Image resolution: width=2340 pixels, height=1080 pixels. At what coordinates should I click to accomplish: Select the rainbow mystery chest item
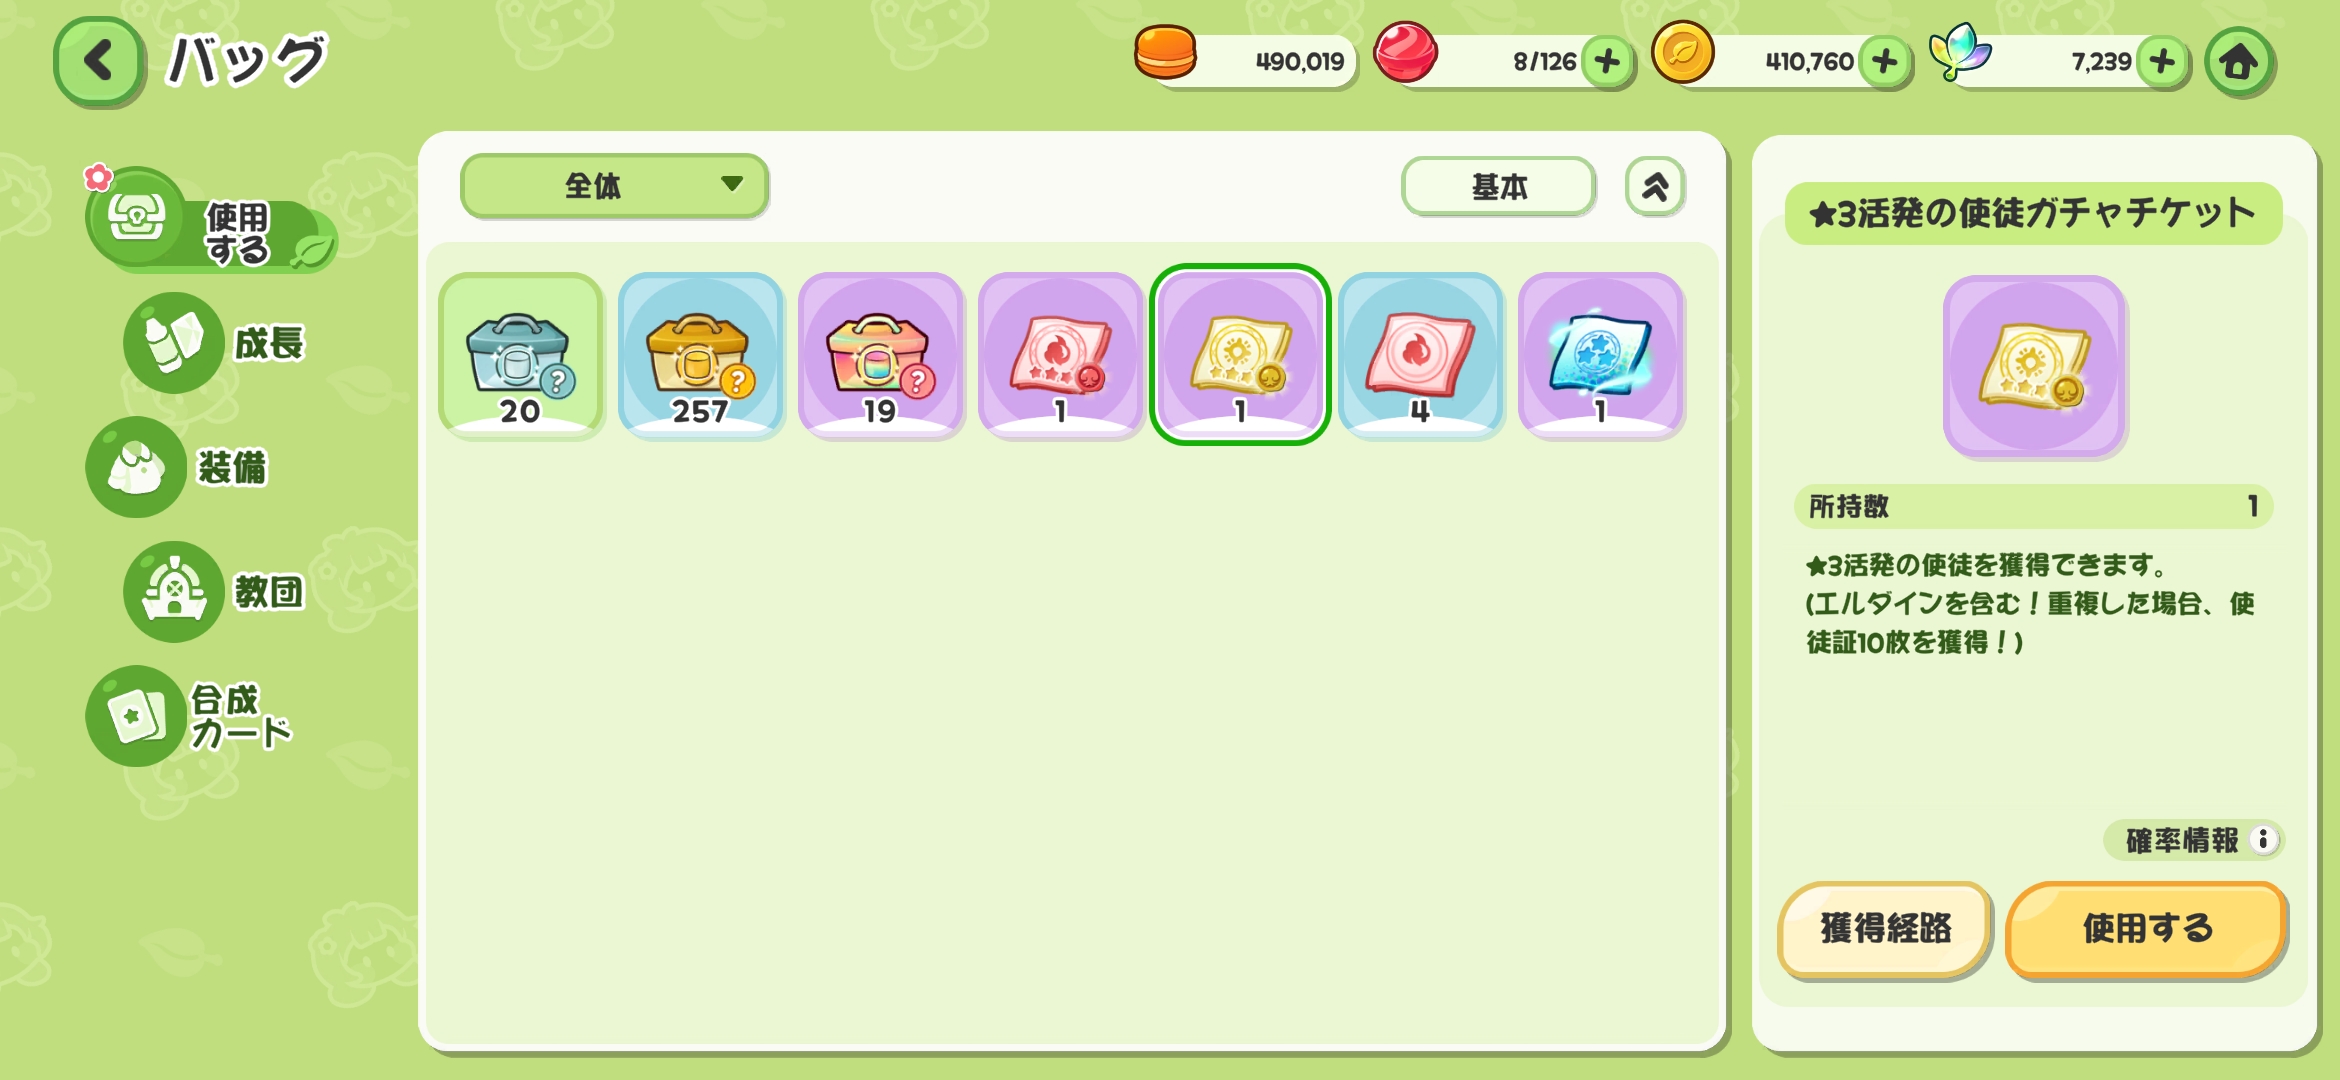(880, 355)
